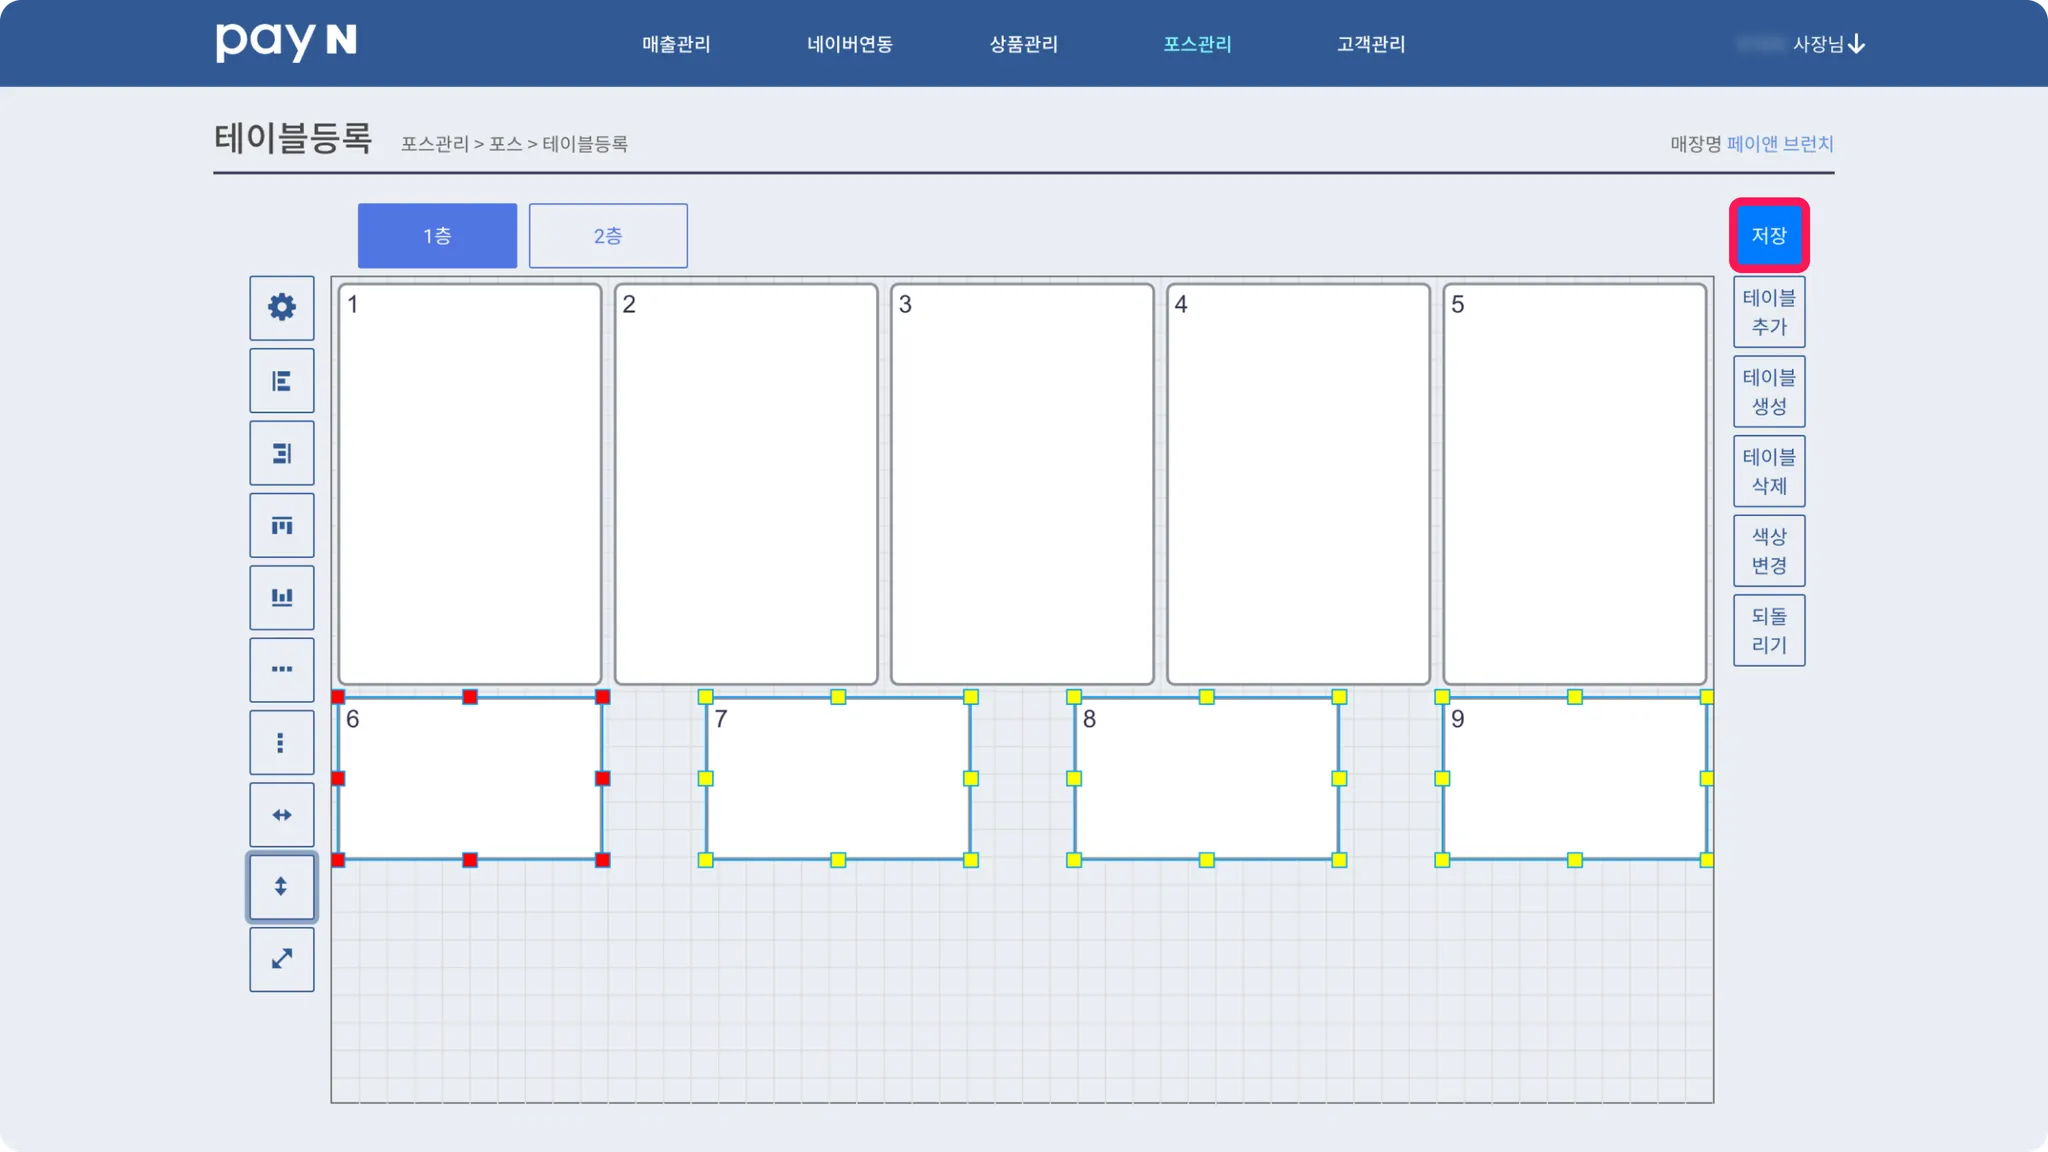This screenshot has height=1152, width=2048.
Task: Select the align bottom tool
Action: click(x=282, y=598)
